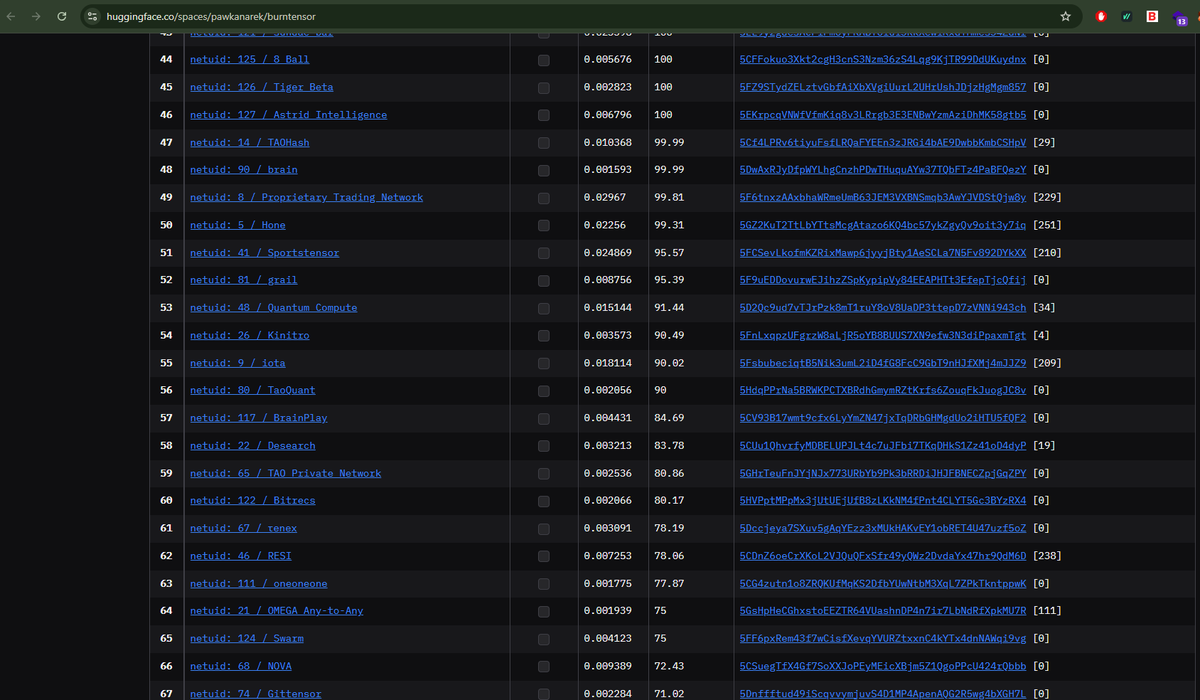The image size is (1200, 700).
Task: Go back to the previous page
Action: pyautogui.click(x=11, y=17)
